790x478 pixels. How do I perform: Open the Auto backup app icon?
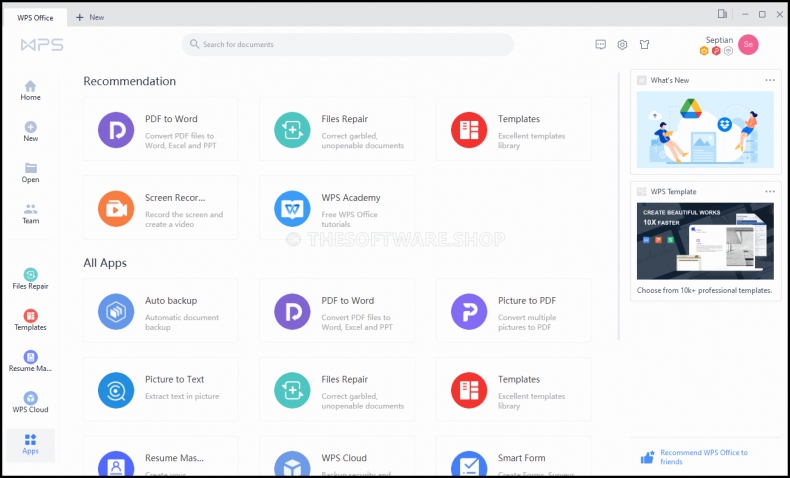point(116,311)
